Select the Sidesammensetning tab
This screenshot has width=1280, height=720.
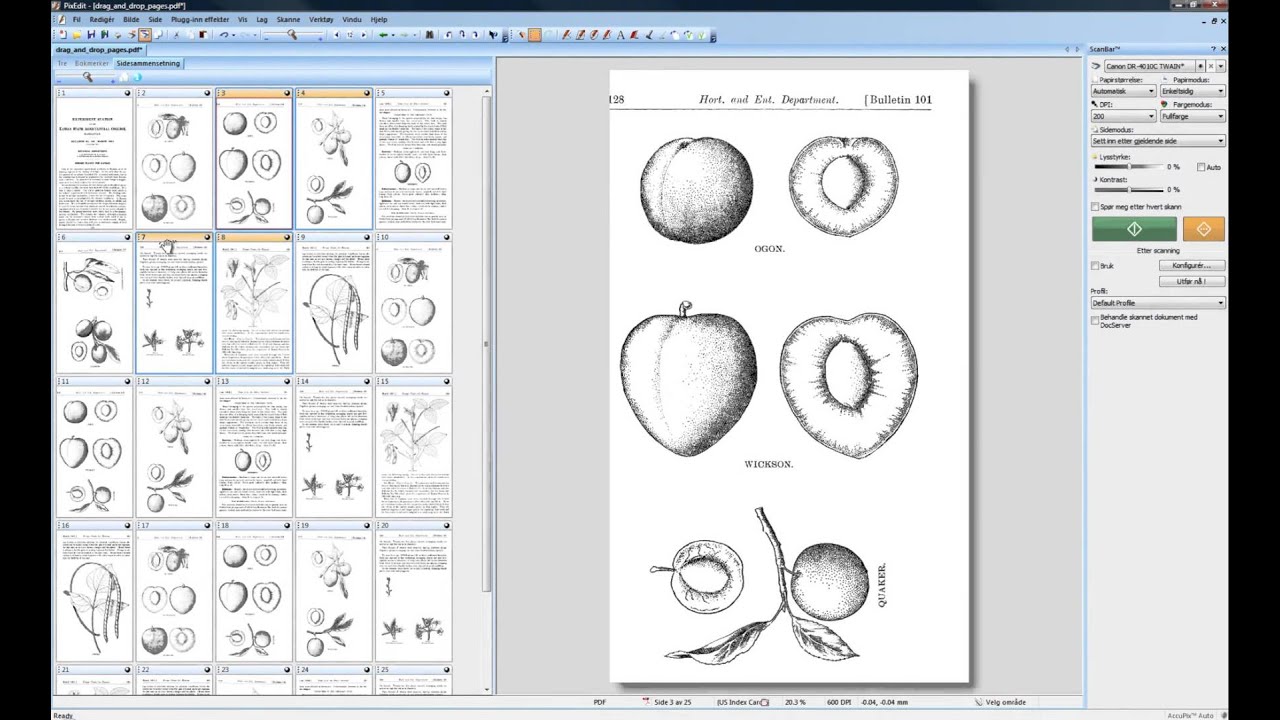[148, 63]
